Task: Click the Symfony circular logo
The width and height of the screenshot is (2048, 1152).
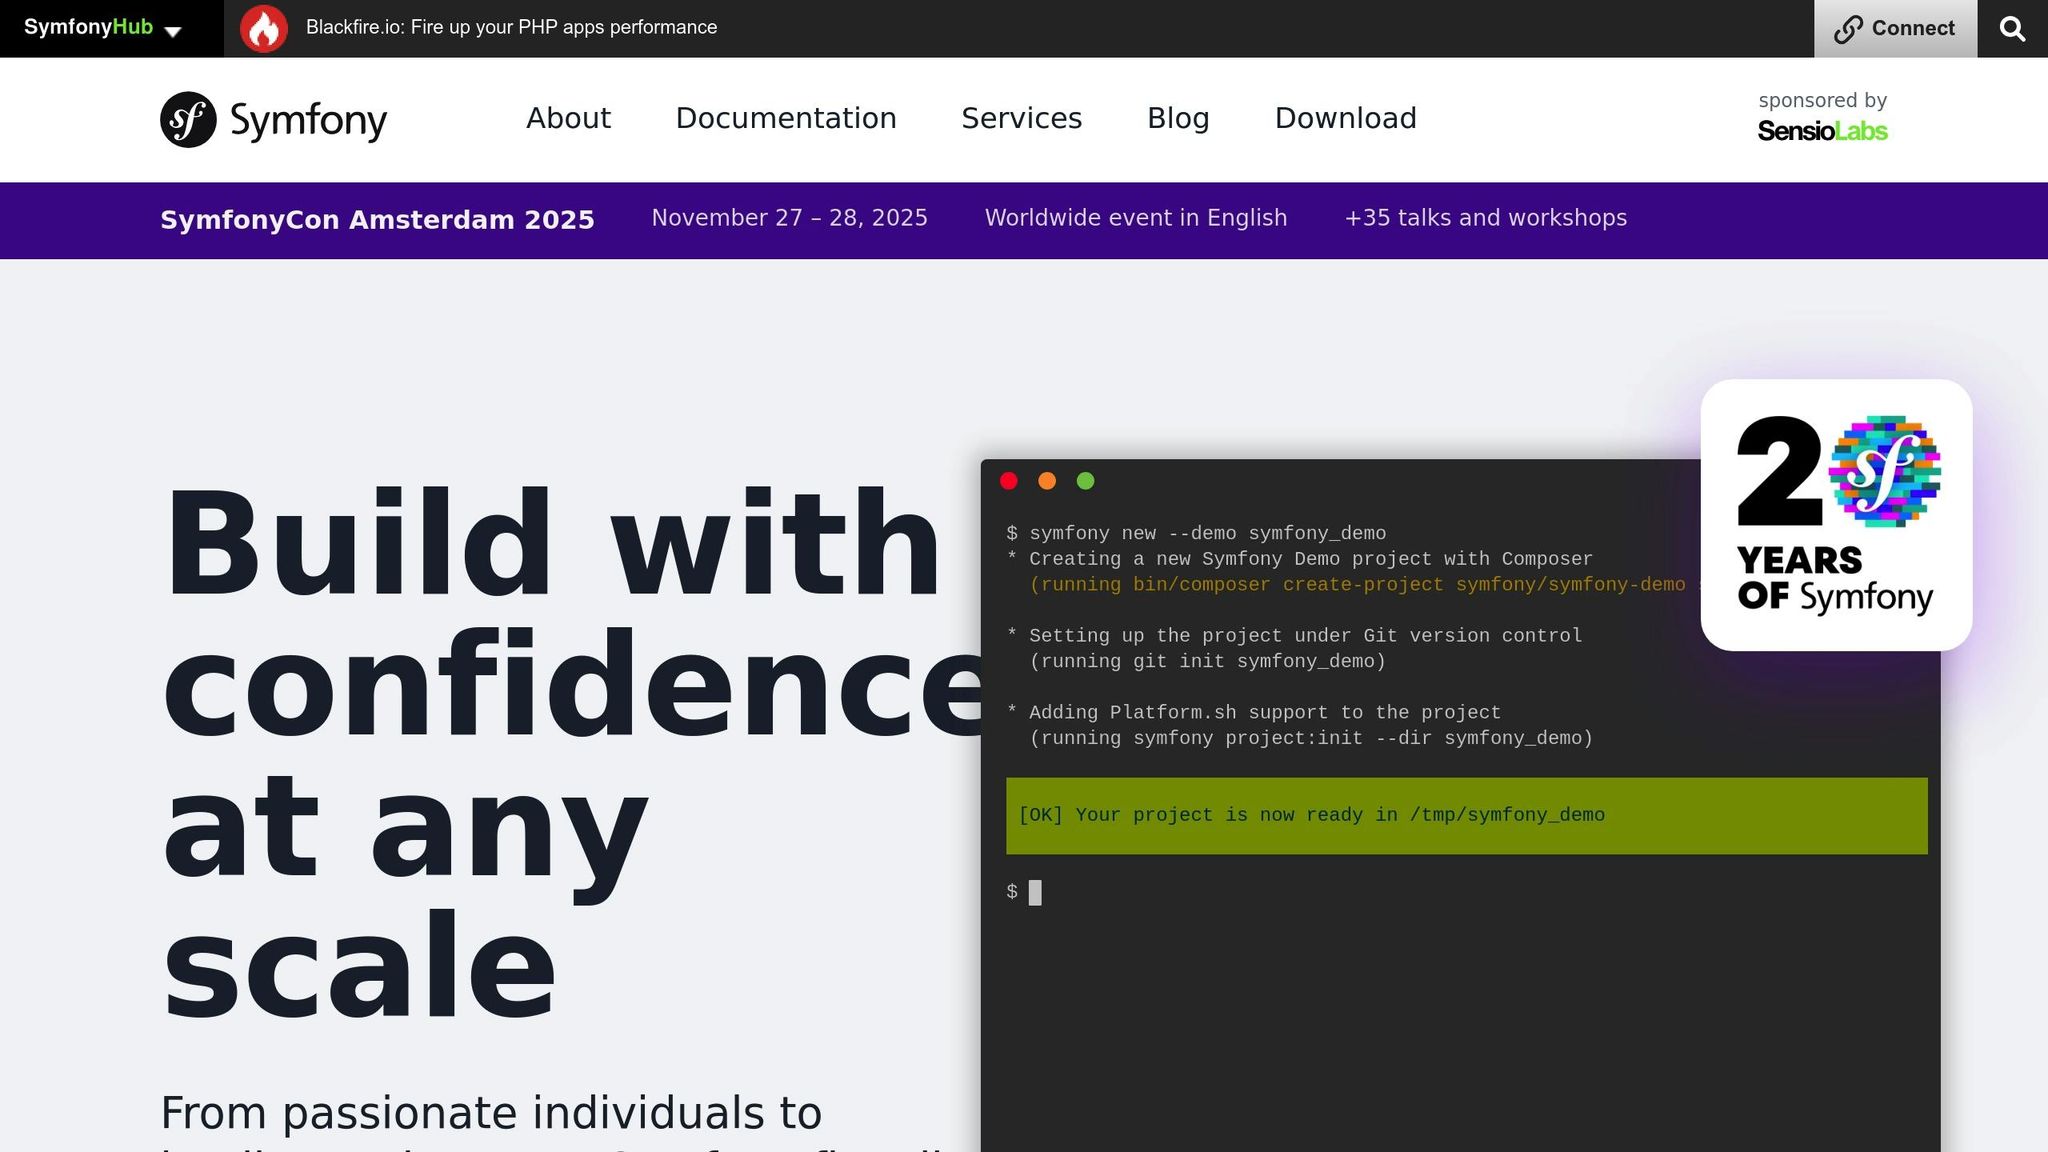Action: (188, 120)
